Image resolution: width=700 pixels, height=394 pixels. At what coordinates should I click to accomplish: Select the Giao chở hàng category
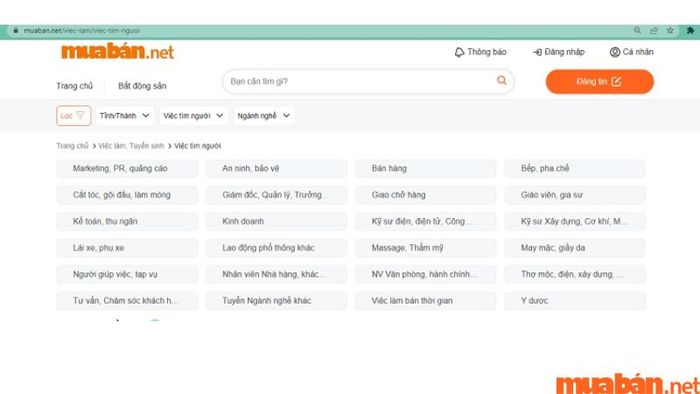click(x=425, y=195)
